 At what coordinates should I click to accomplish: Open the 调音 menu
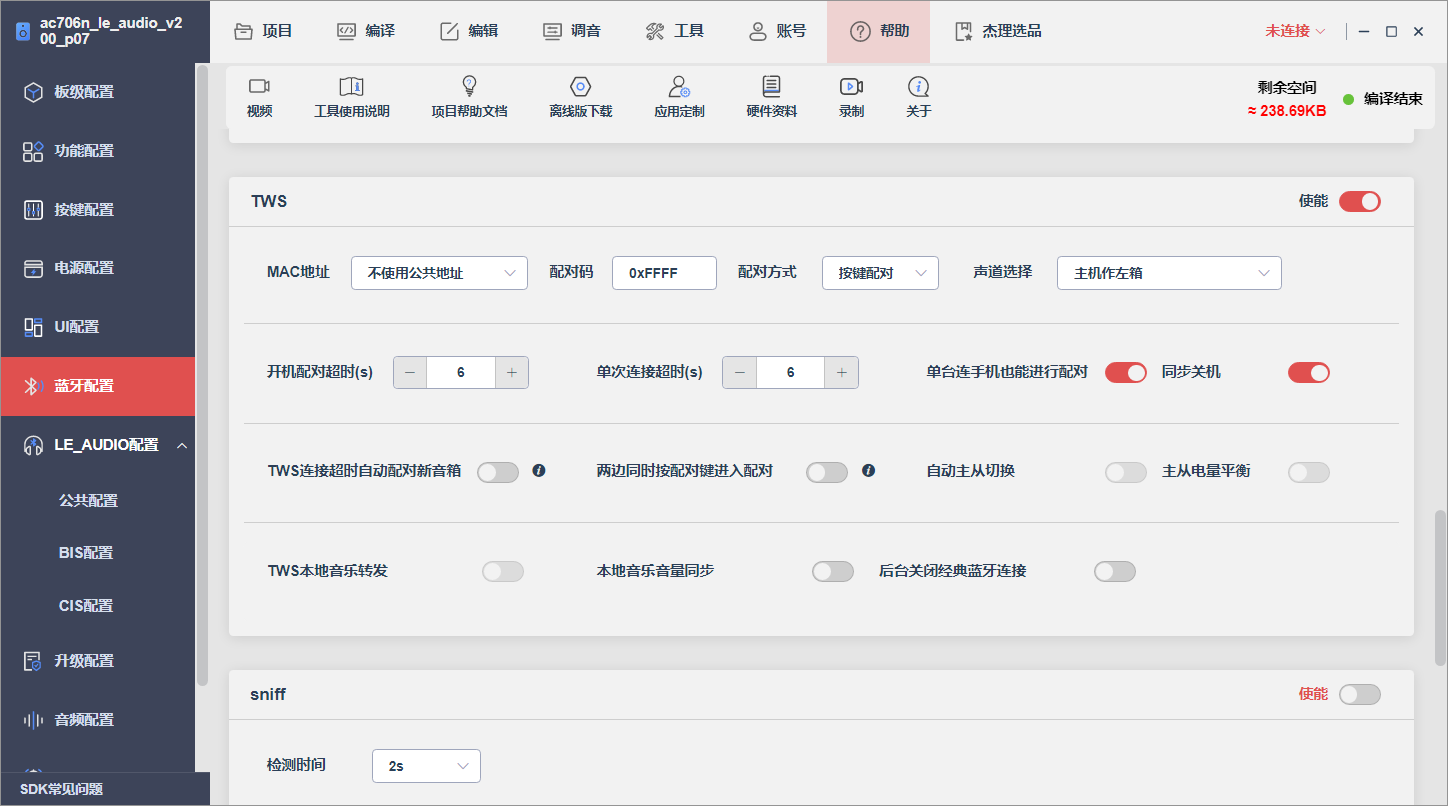pyautogui.click(x=572, y=31)
